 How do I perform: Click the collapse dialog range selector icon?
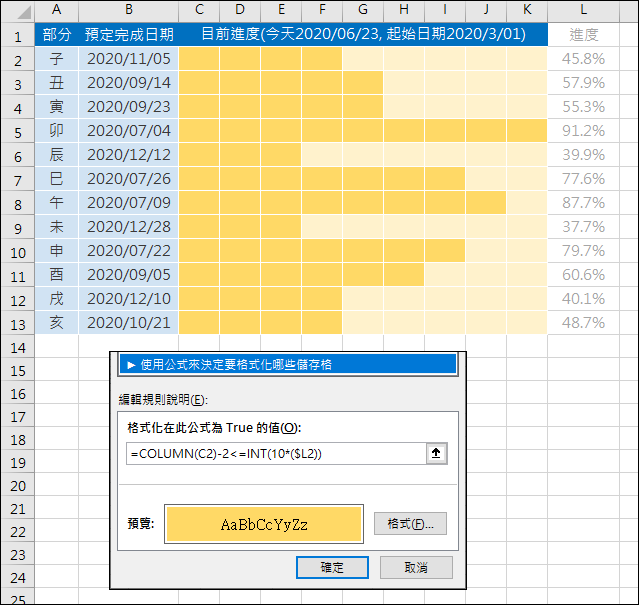pyautogui.click(x=436, y=453)
